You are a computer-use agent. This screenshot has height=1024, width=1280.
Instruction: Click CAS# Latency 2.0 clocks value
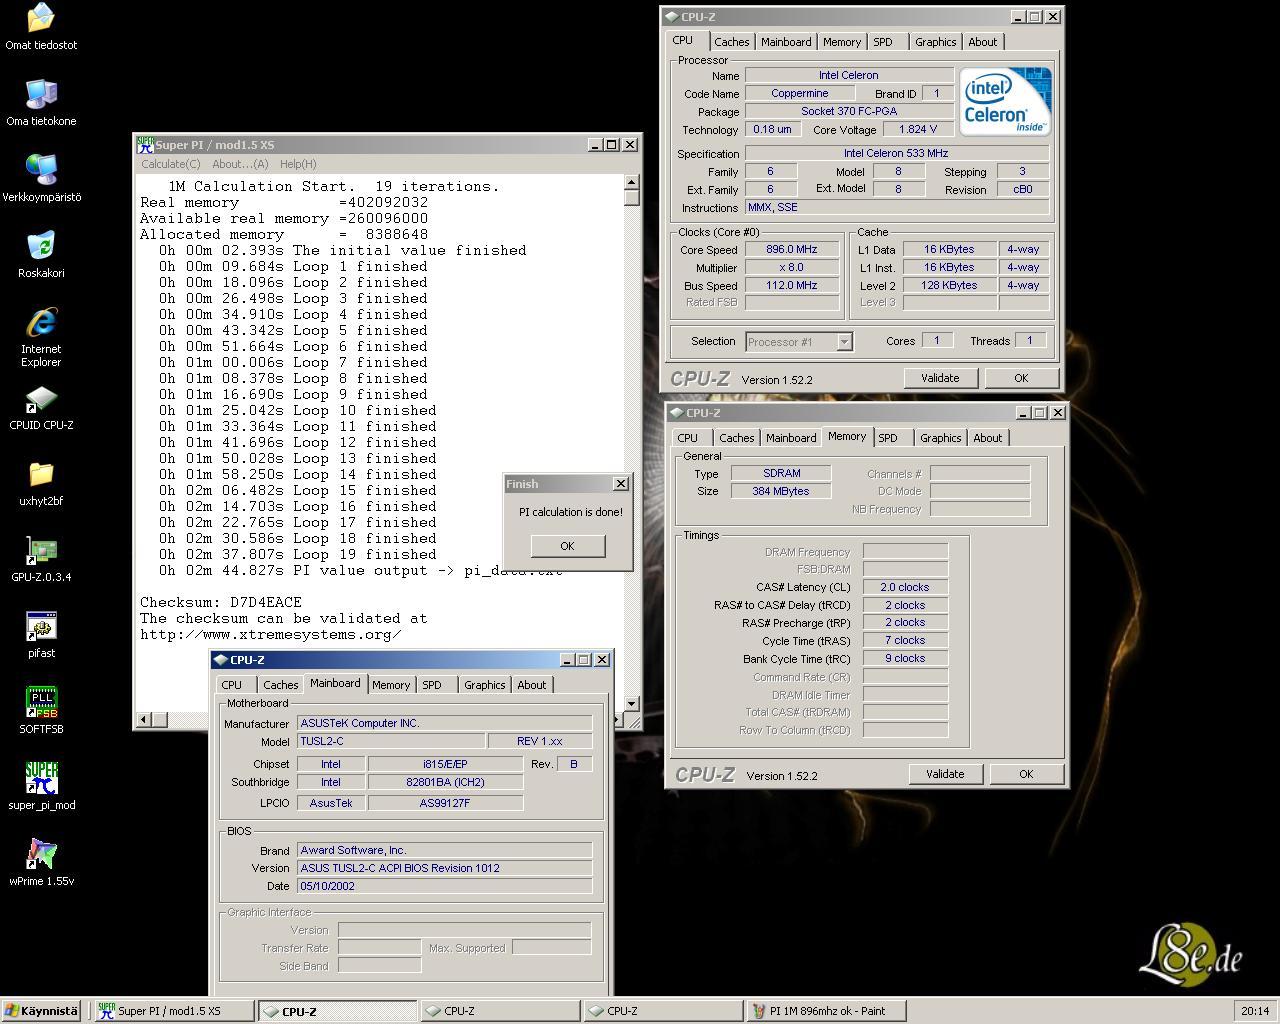[x=905, y=588]
